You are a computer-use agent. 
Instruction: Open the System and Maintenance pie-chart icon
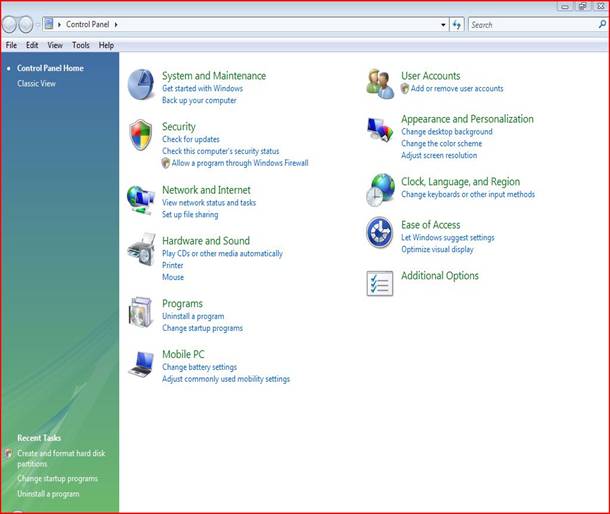(141, 84)
